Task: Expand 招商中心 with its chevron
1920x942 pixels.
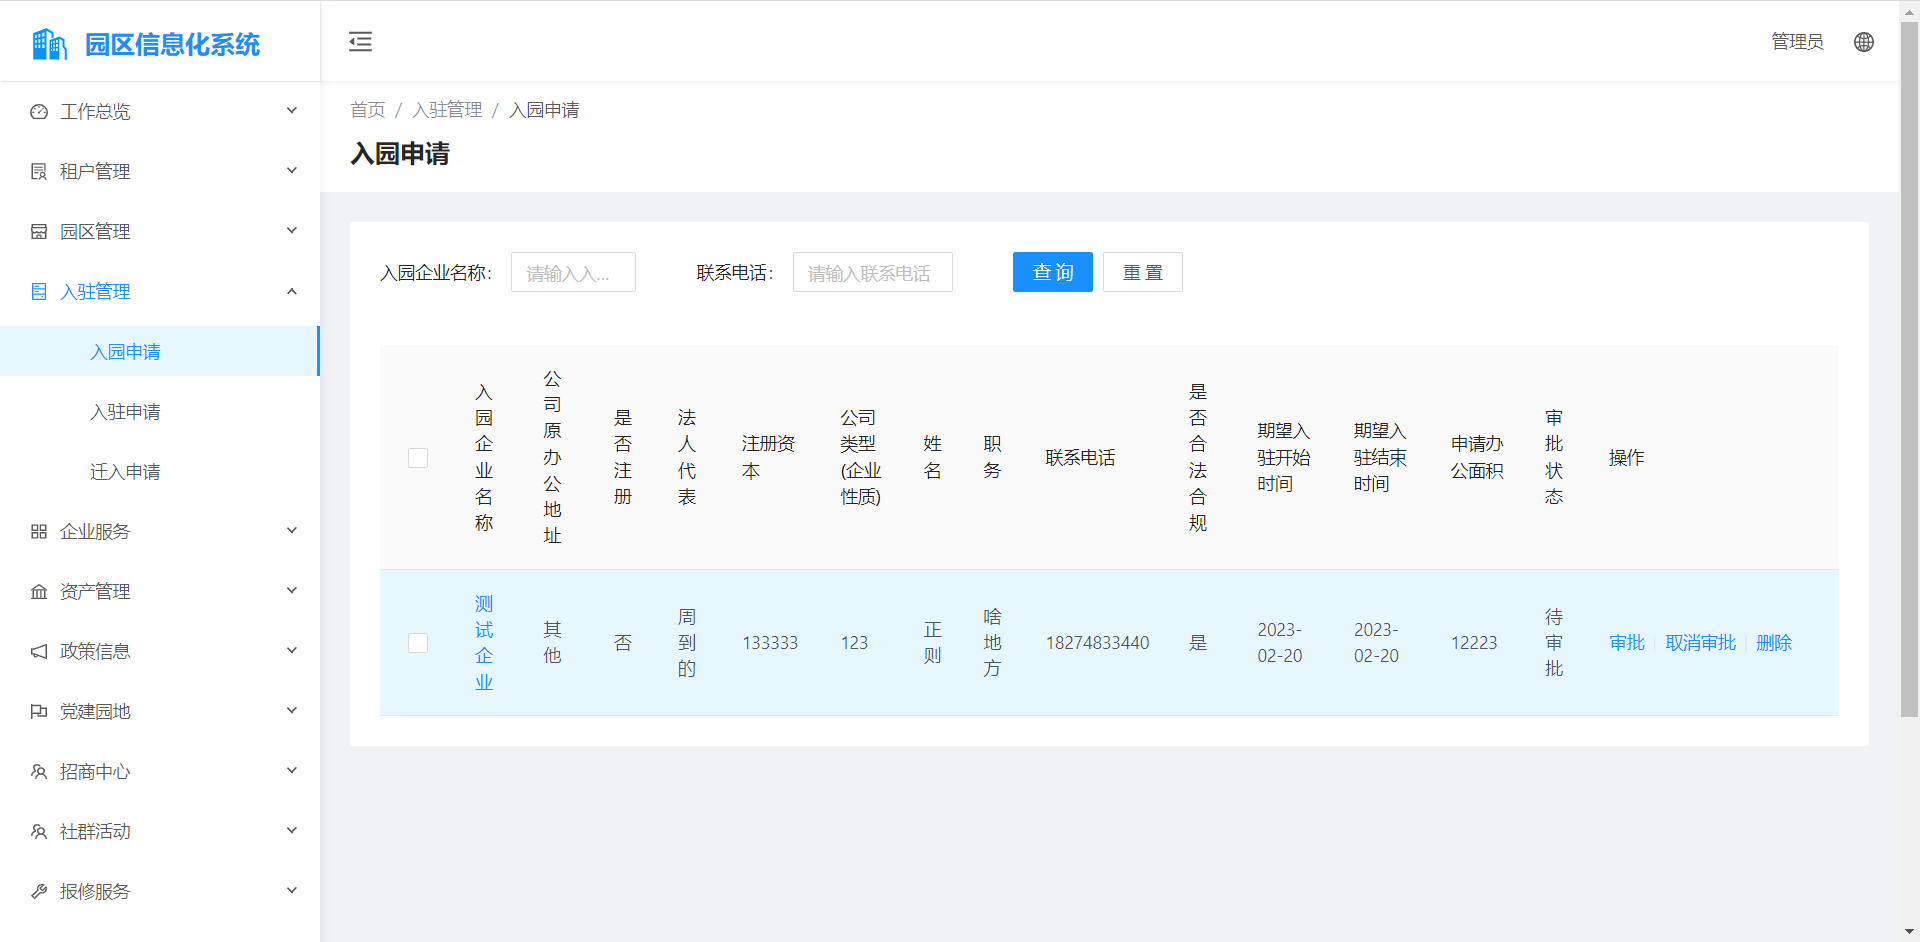Action: point(292,771)
